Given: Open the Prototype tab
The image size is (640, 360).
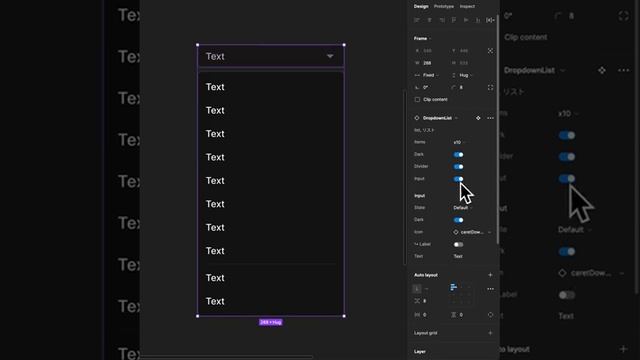Looking at the screenshot, I should coord(444,7).
